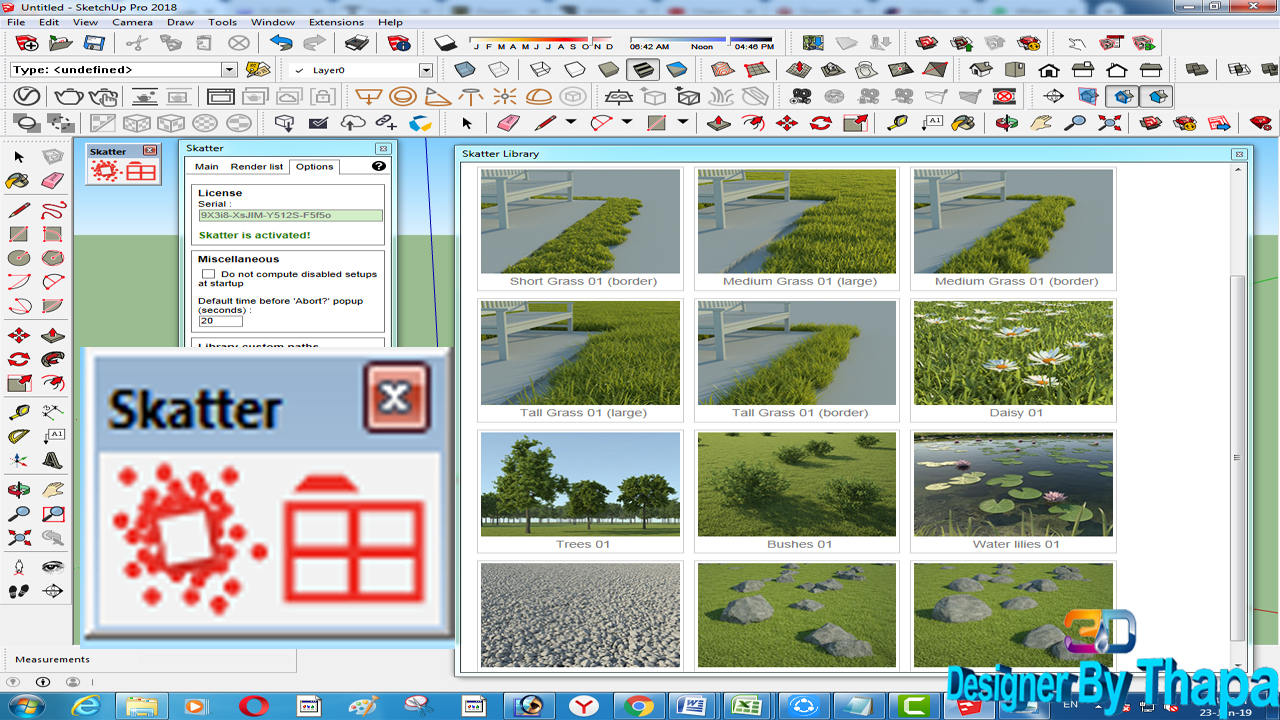Toggle Display Section Planes
The height and width of the screenshot is (720, 1280).
coord(1087,96)
